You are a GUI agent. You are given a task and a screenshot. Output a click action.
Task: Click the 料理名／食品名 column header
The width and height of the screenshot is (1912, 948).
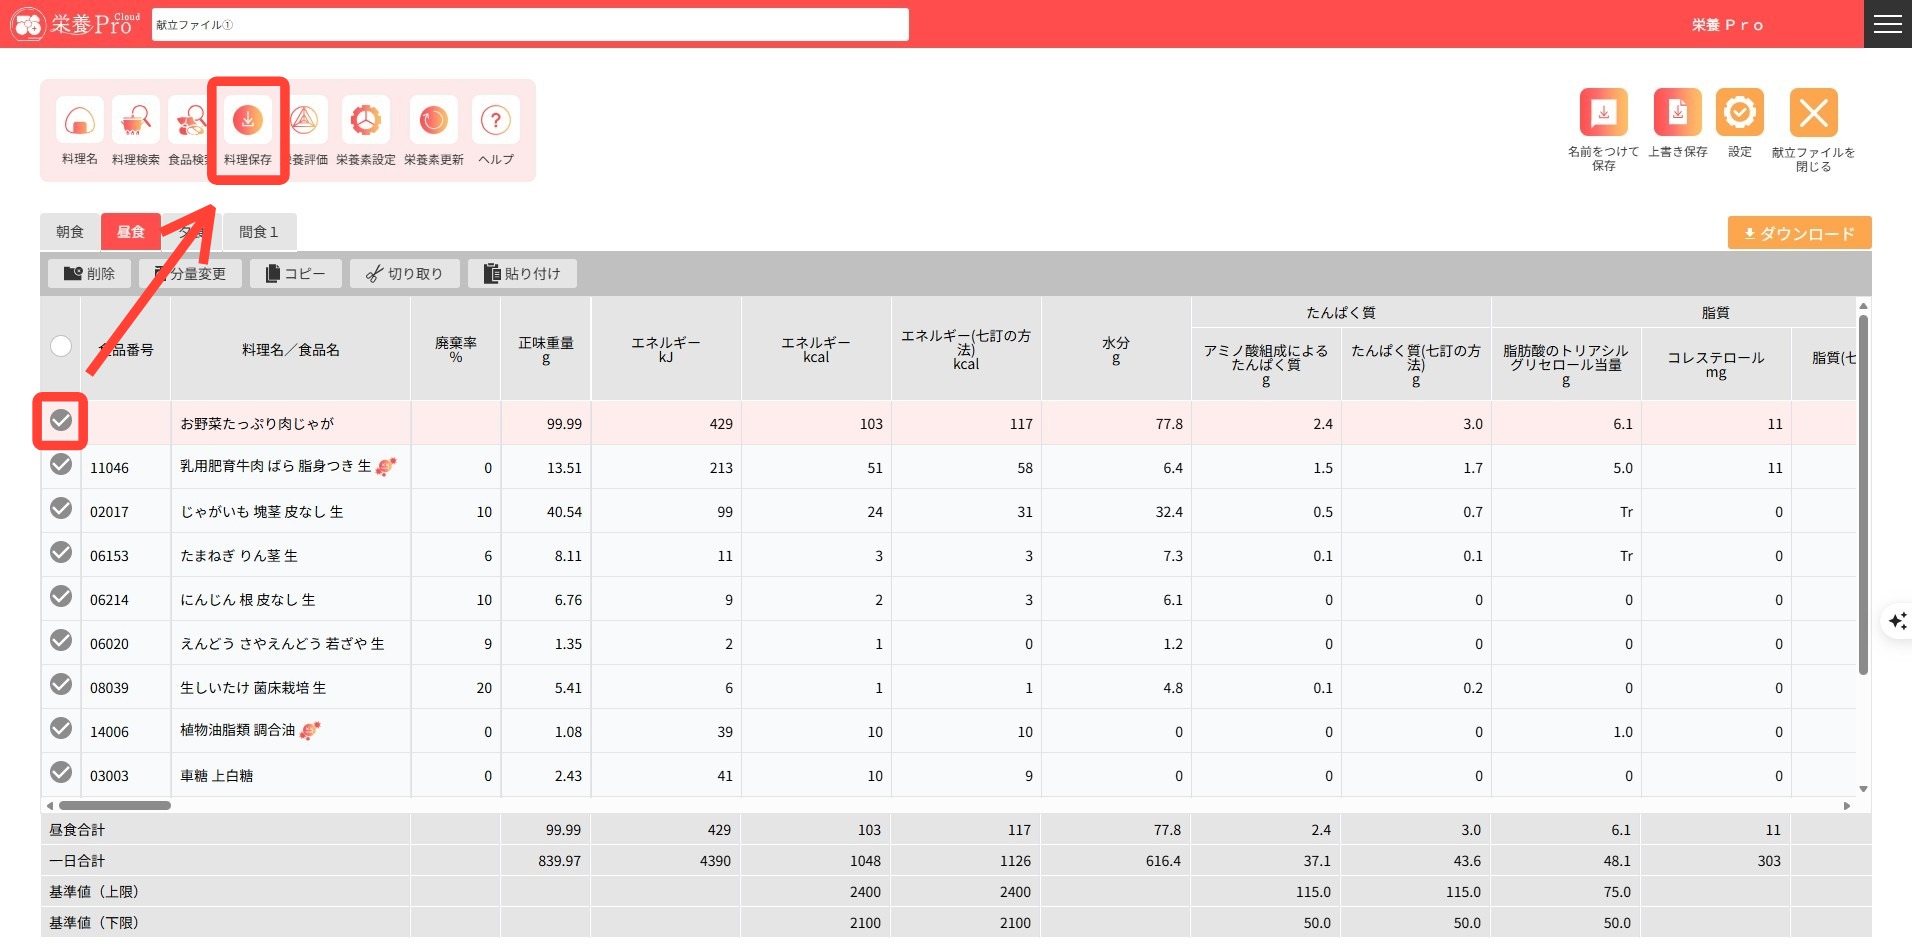click(x=291, y=350)
